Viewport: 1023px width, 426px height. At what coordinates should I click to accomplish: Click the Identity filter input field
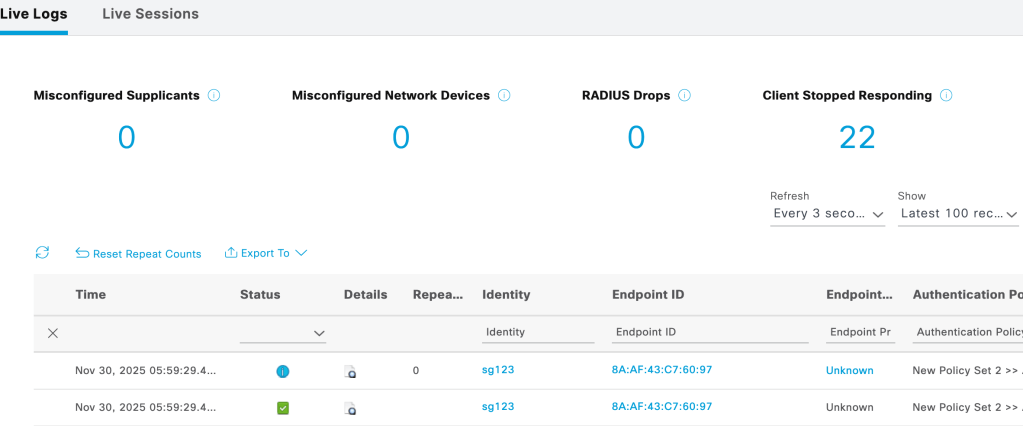tap(538, 332)
